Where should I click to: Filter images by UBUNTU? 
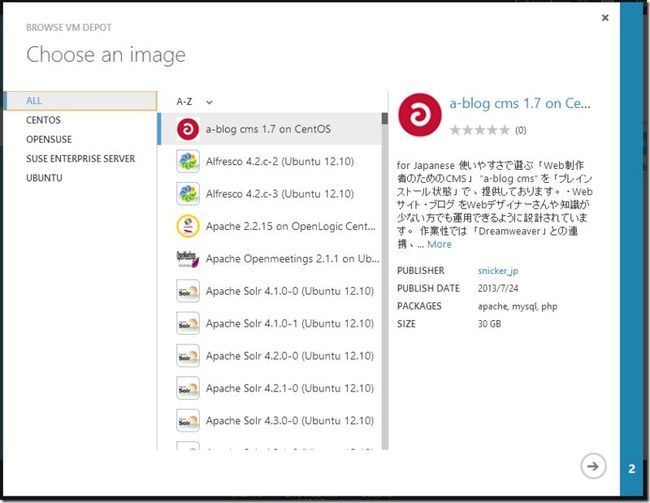tap(44, 178)
